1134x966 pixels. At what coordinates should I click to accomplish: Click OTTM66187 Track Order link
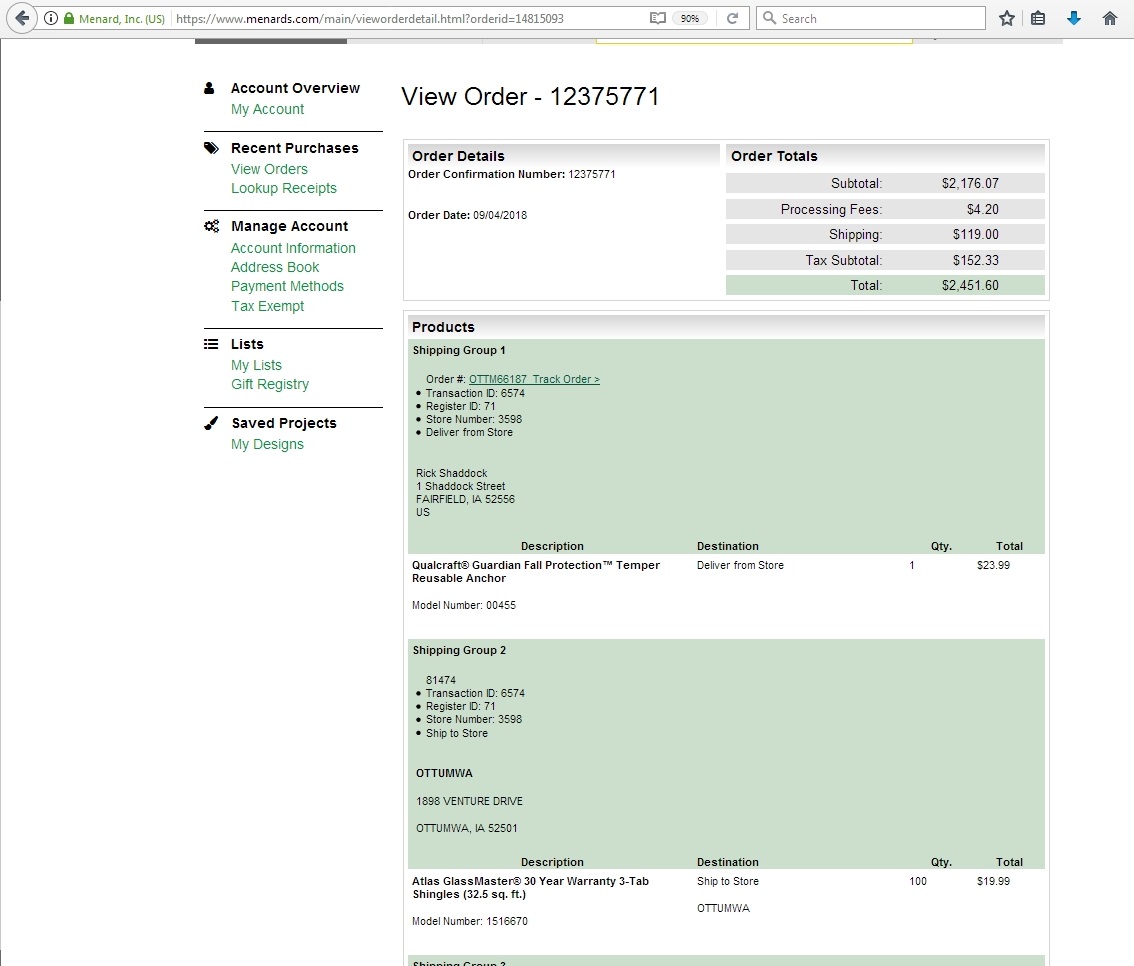(x=534, y=379)
